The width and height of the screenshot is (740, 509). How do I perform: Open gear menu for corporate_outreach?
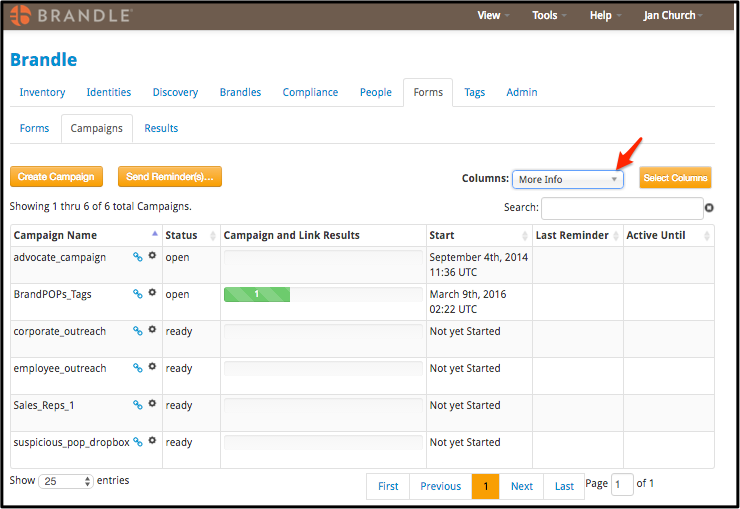pyautogui.click(x=152, y=329)
